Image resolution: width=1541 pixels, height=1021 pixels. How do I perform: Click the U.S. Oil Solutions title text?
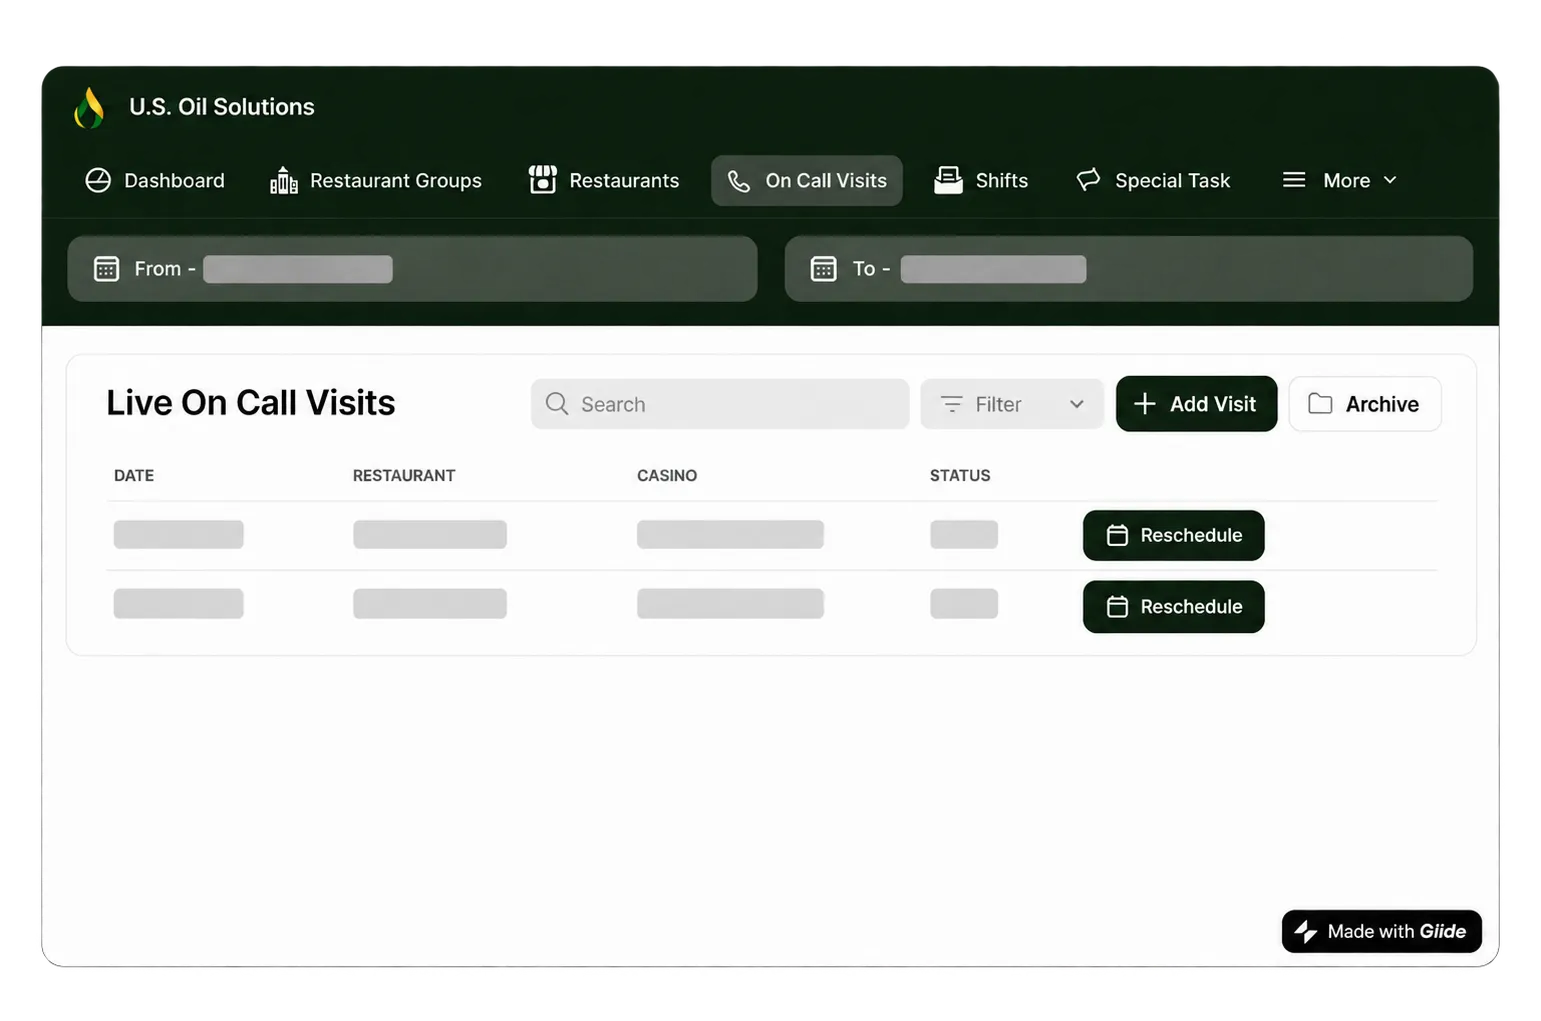(x=222, y=107)
